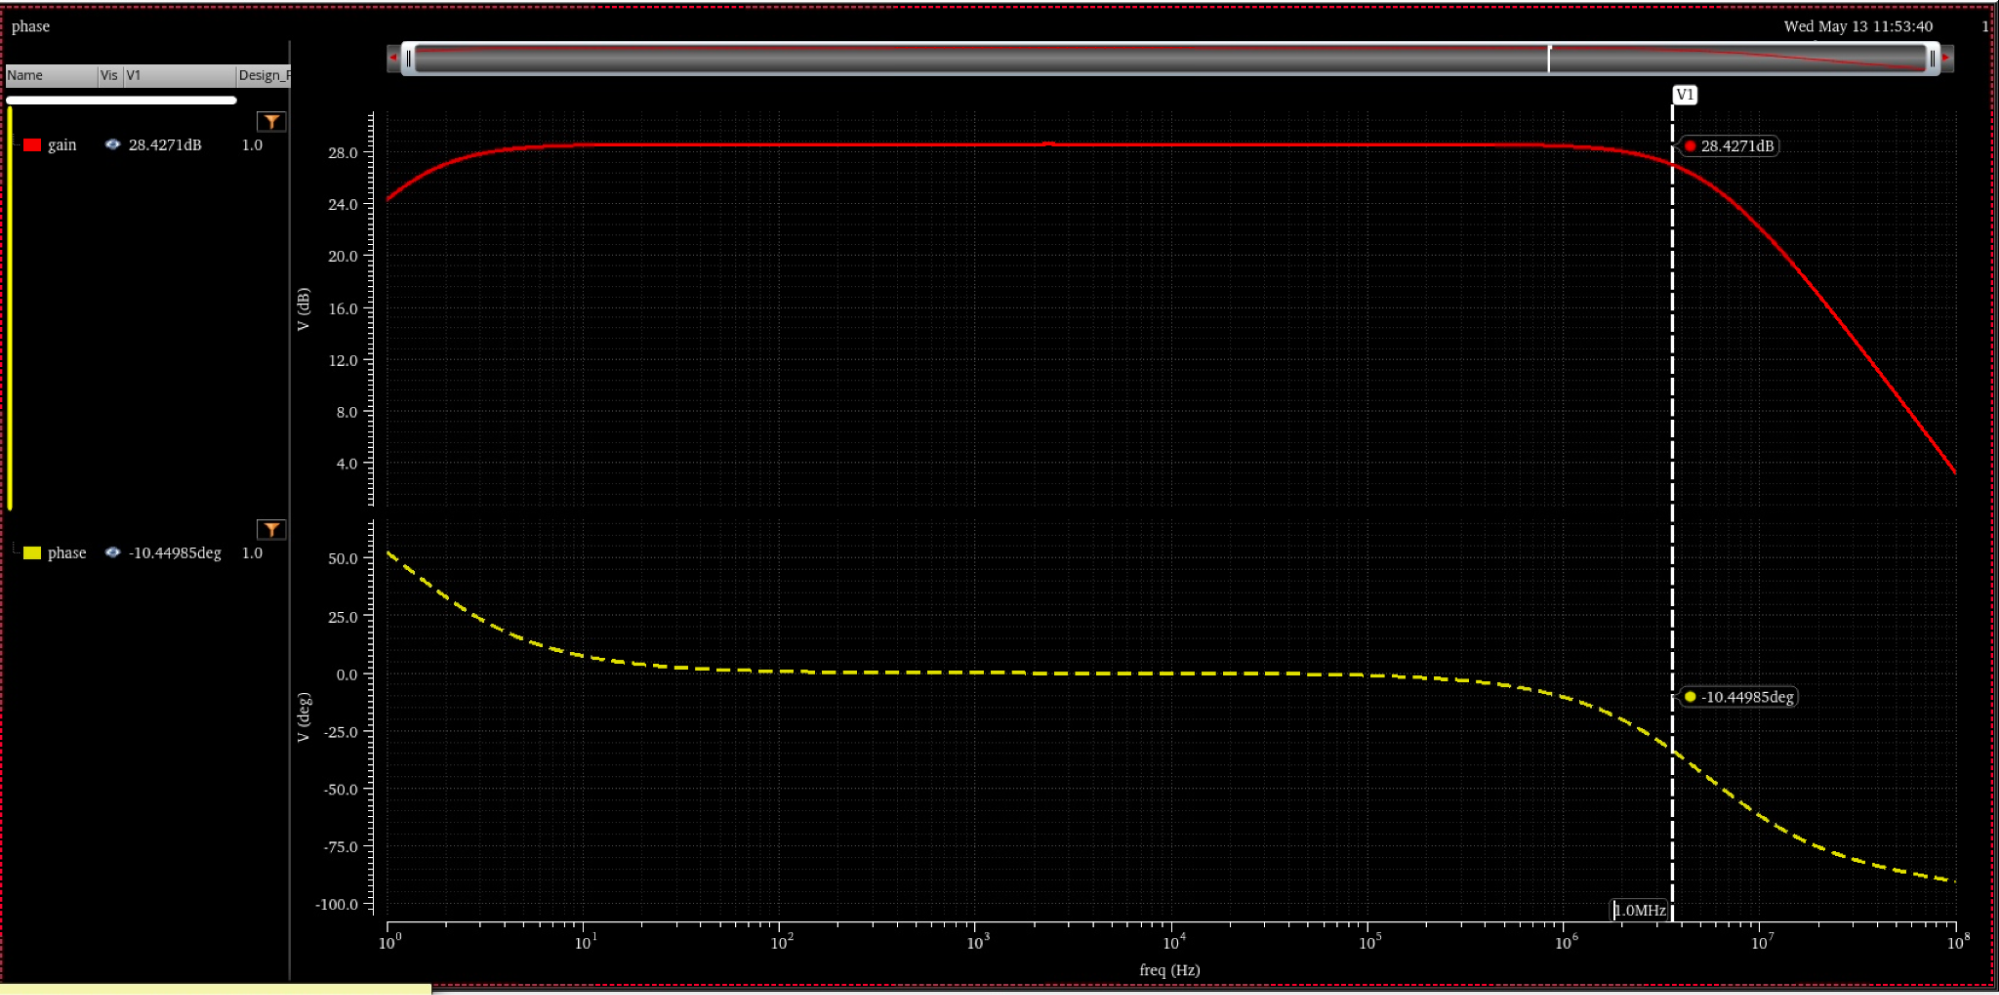Select the phase trace name

(67, 553)
